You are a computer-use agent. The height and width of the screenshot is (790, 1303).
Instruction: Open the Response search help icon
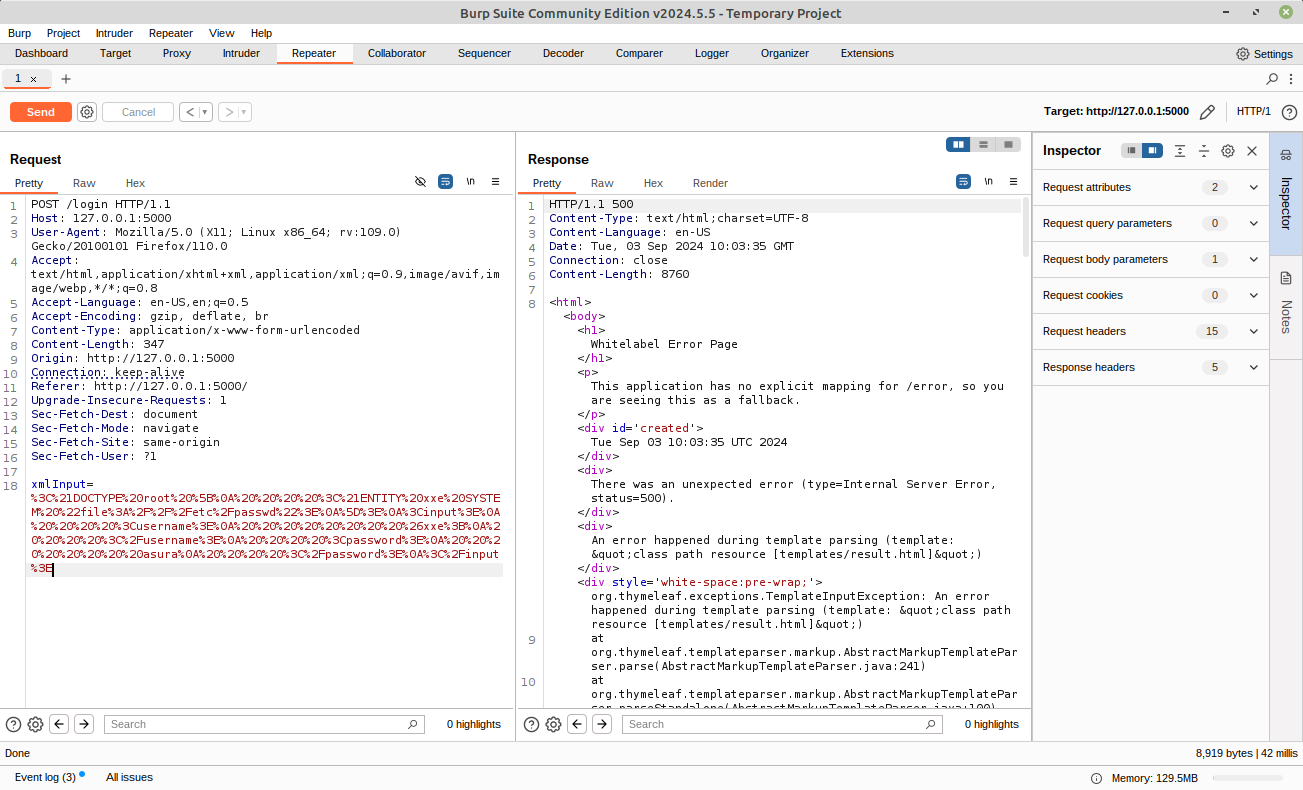[x=531, y=724]
